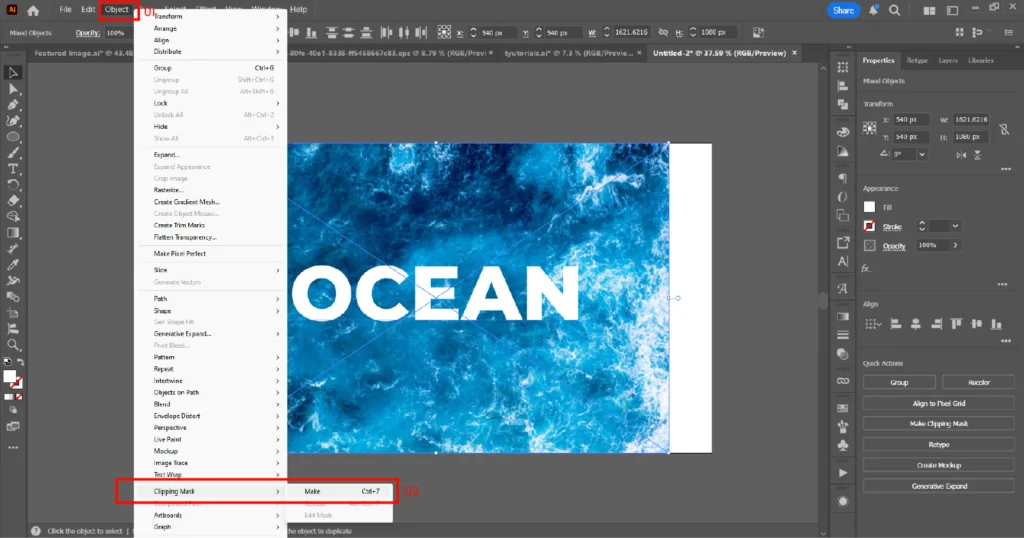Select the Paintbrush tool
The image size is (1024, 538).
coord(13,153)
